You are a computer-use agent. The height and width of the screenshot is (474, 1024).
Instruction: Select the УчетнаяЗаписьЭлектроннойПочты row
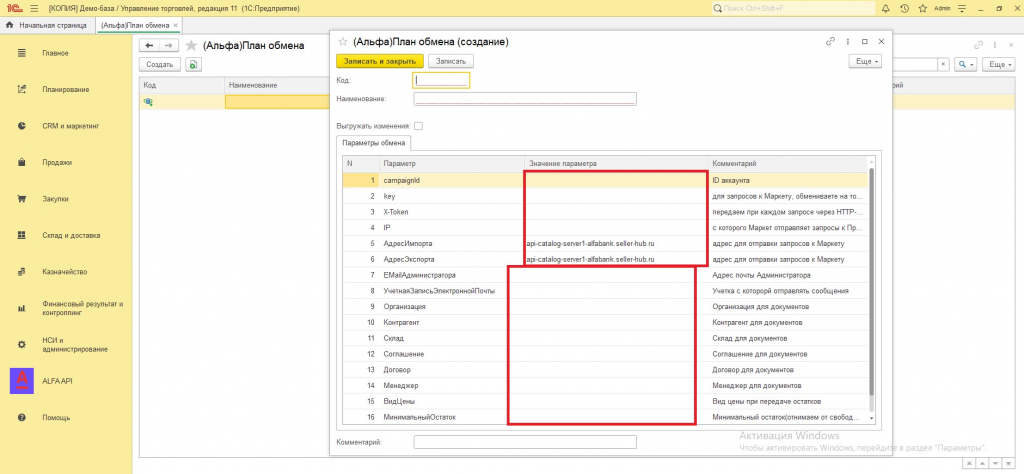tap(605, 291)
